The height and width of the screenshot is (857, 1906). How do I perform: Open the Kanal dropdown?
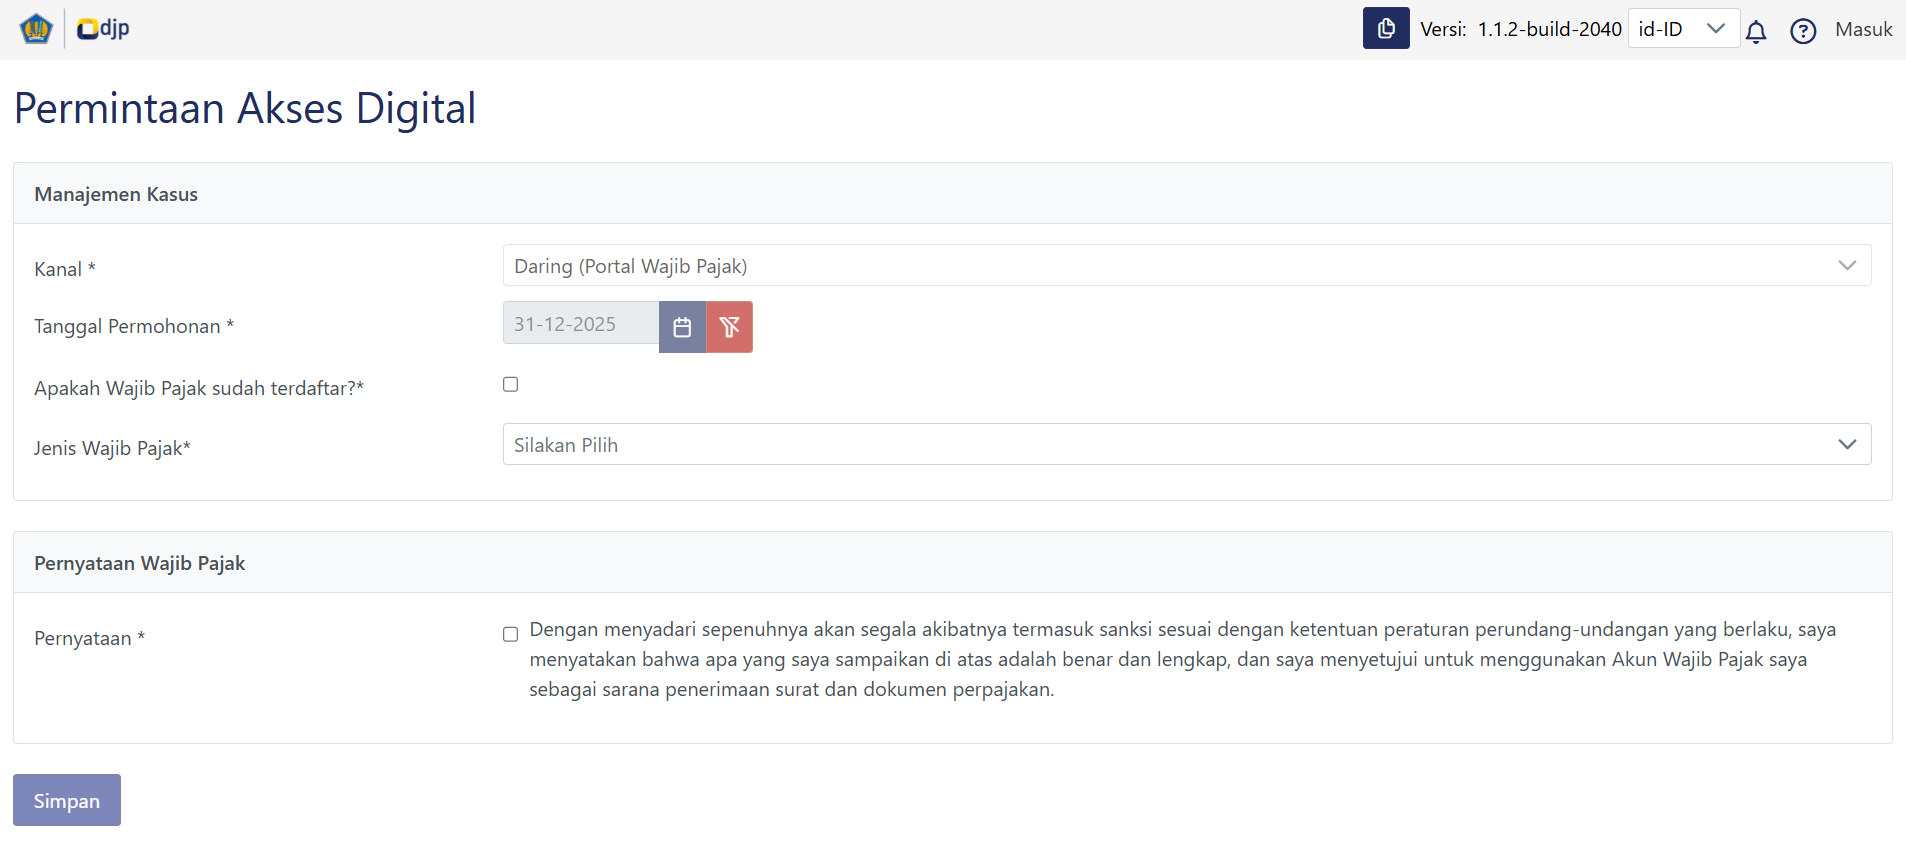click(1186, 266)
